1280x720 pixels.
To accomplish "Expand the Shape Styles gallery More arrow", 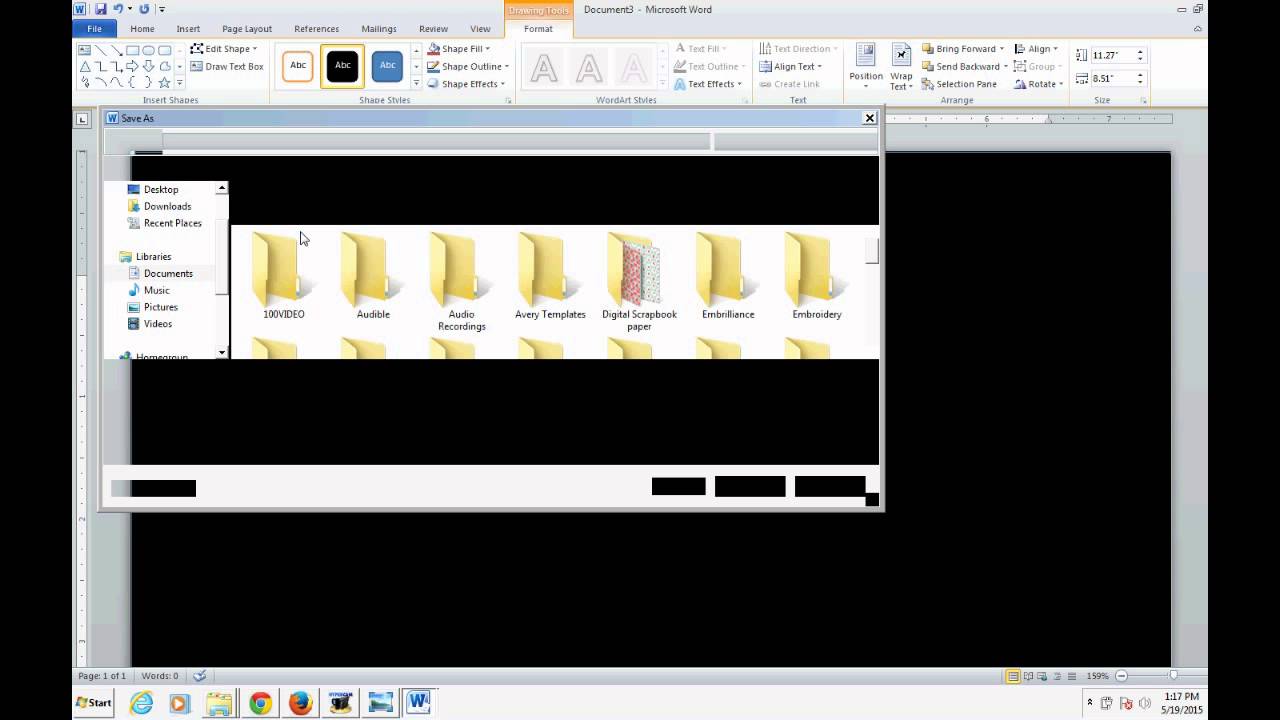I will click(416, 82).
